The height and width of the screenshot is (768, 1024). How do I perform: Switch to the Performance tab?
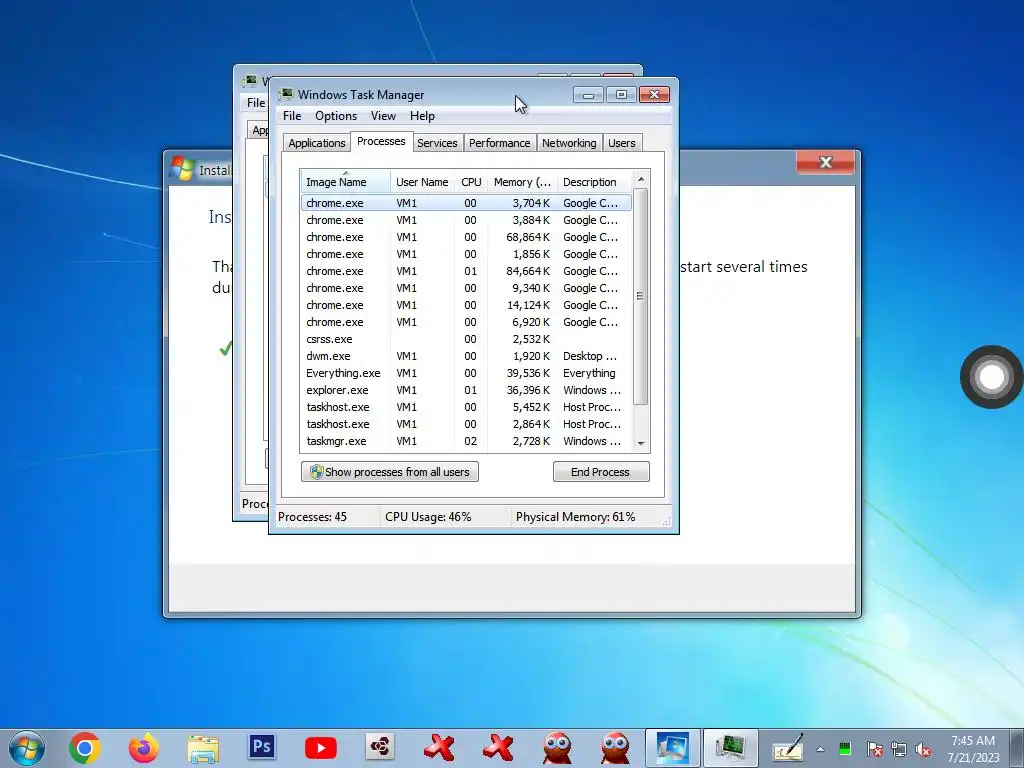500,143
